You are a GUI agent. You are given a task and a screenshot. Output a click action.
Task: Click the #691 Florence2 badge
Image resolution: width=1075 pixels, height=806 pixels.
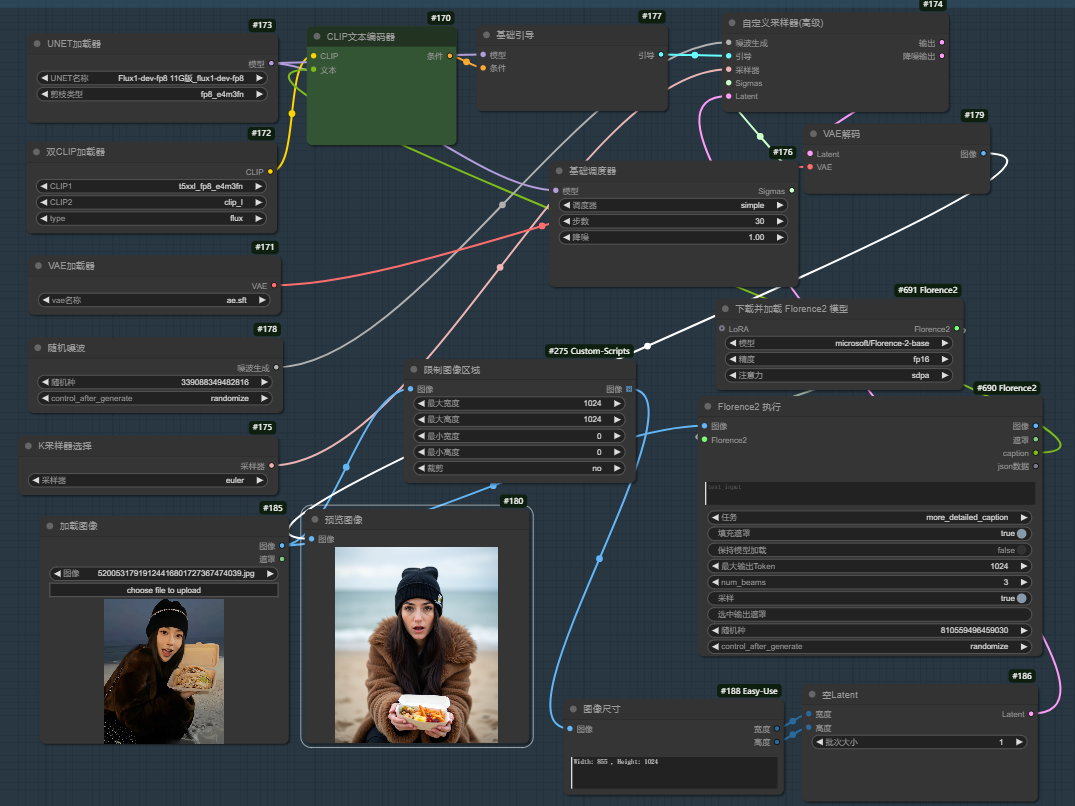(928, 290)
